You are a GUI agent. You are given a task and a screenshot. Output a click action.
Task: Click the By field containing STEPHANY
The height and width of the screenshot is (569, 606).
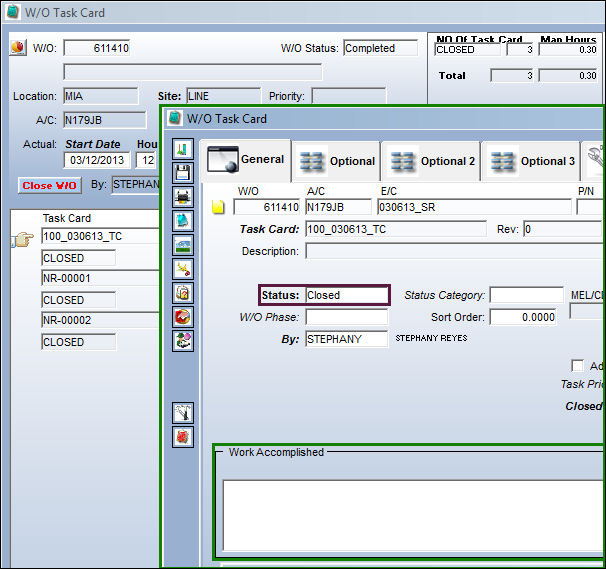[347, 339]
